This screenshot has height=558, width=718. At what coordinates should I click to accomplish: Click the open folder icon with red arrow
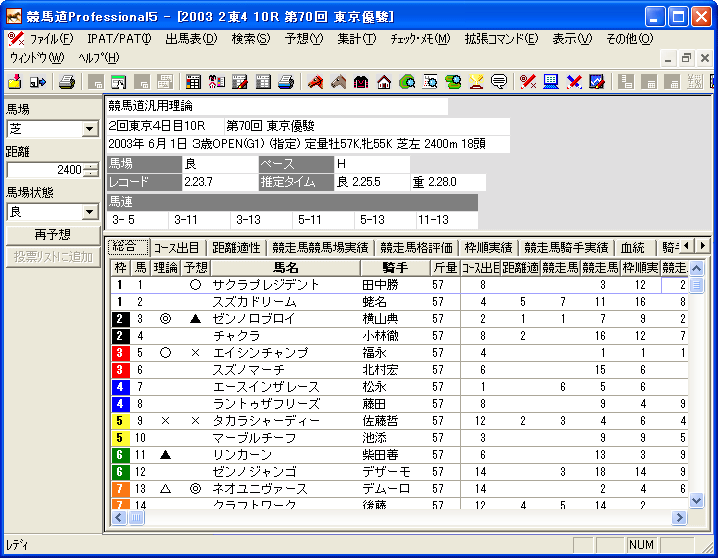[x=15, y=82]
